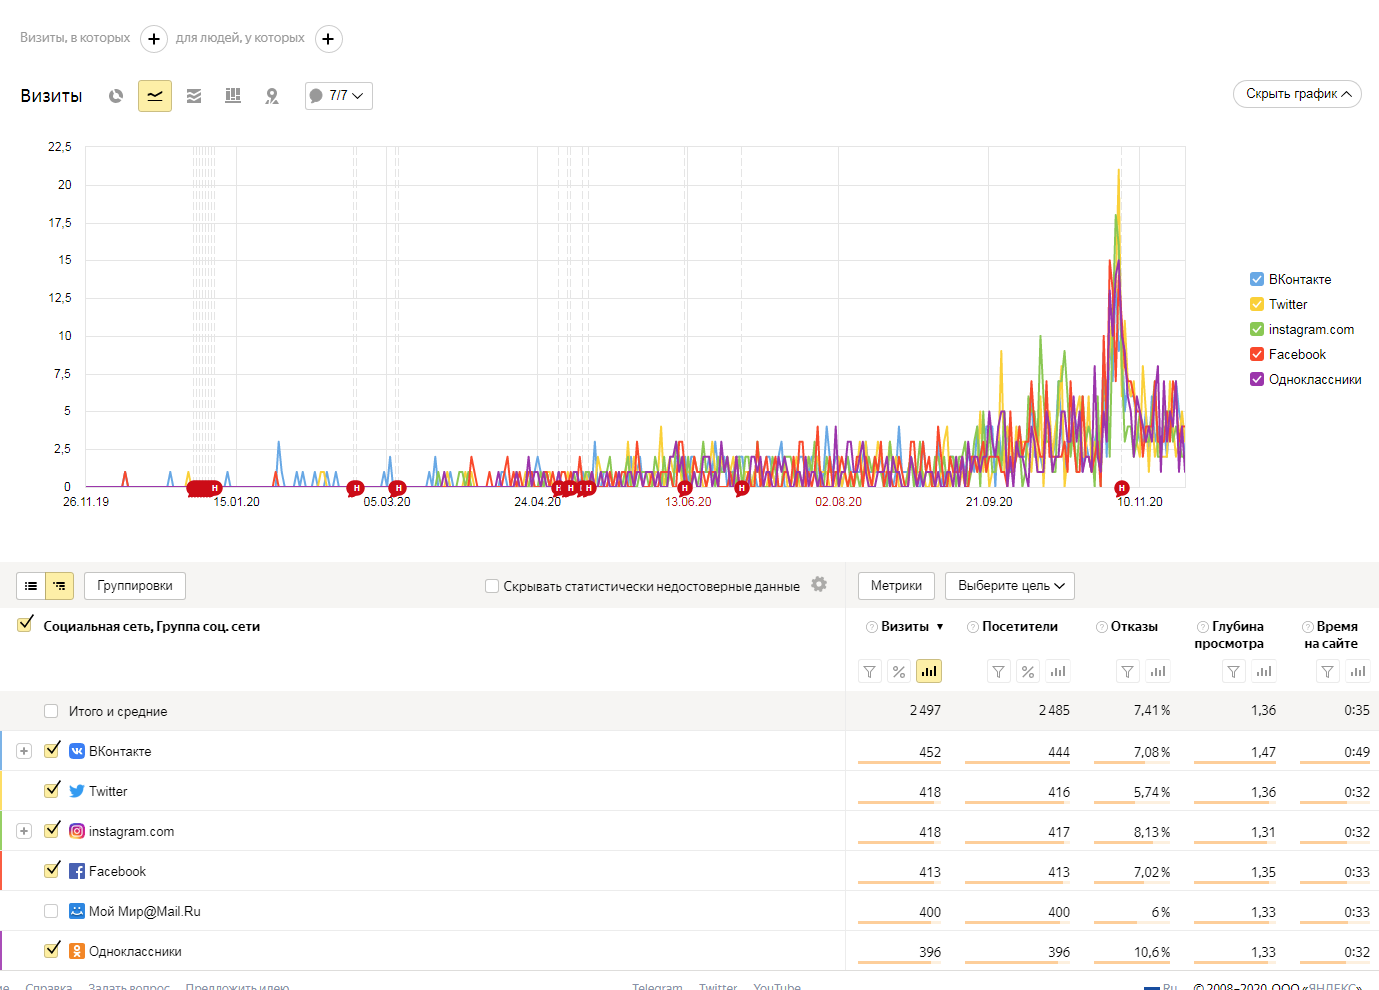1379x990 pixels.
Task: Click annotation marker near 05.03.20
Action: pyautogui.click(x=398, y=488)
